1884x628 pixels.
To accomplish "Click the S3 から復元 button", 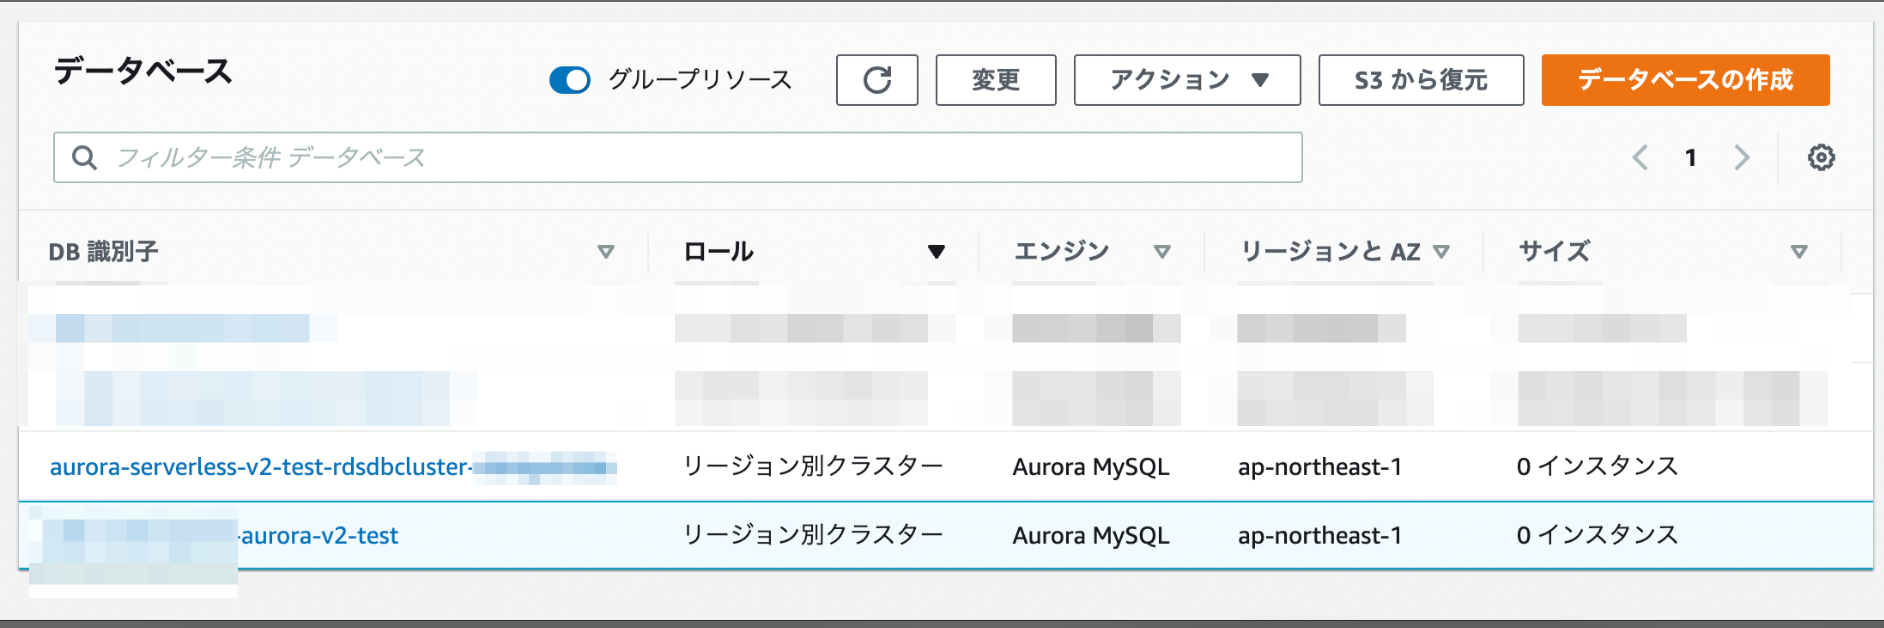I will 1421,80.
